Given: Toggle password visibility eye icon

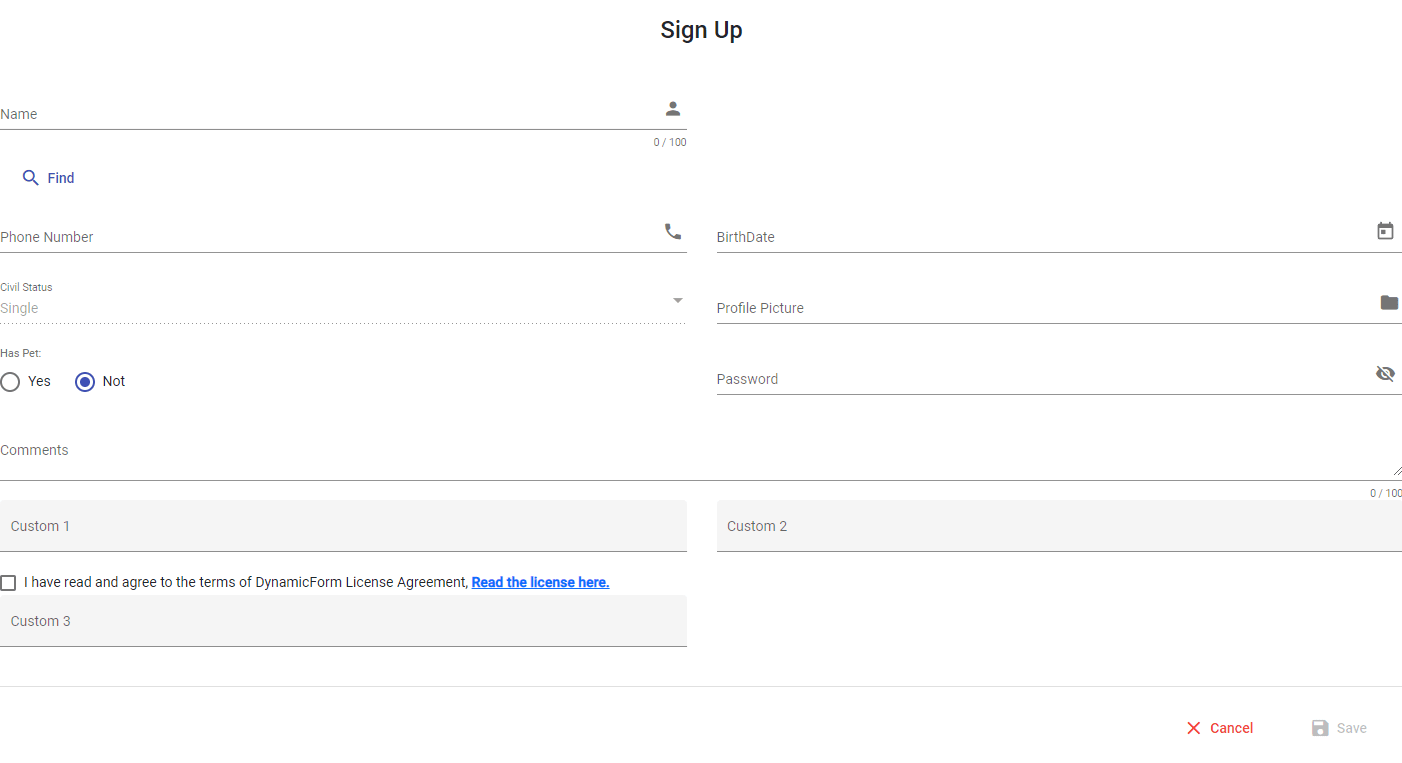Looking at the screenshot, I should 1385,374.
